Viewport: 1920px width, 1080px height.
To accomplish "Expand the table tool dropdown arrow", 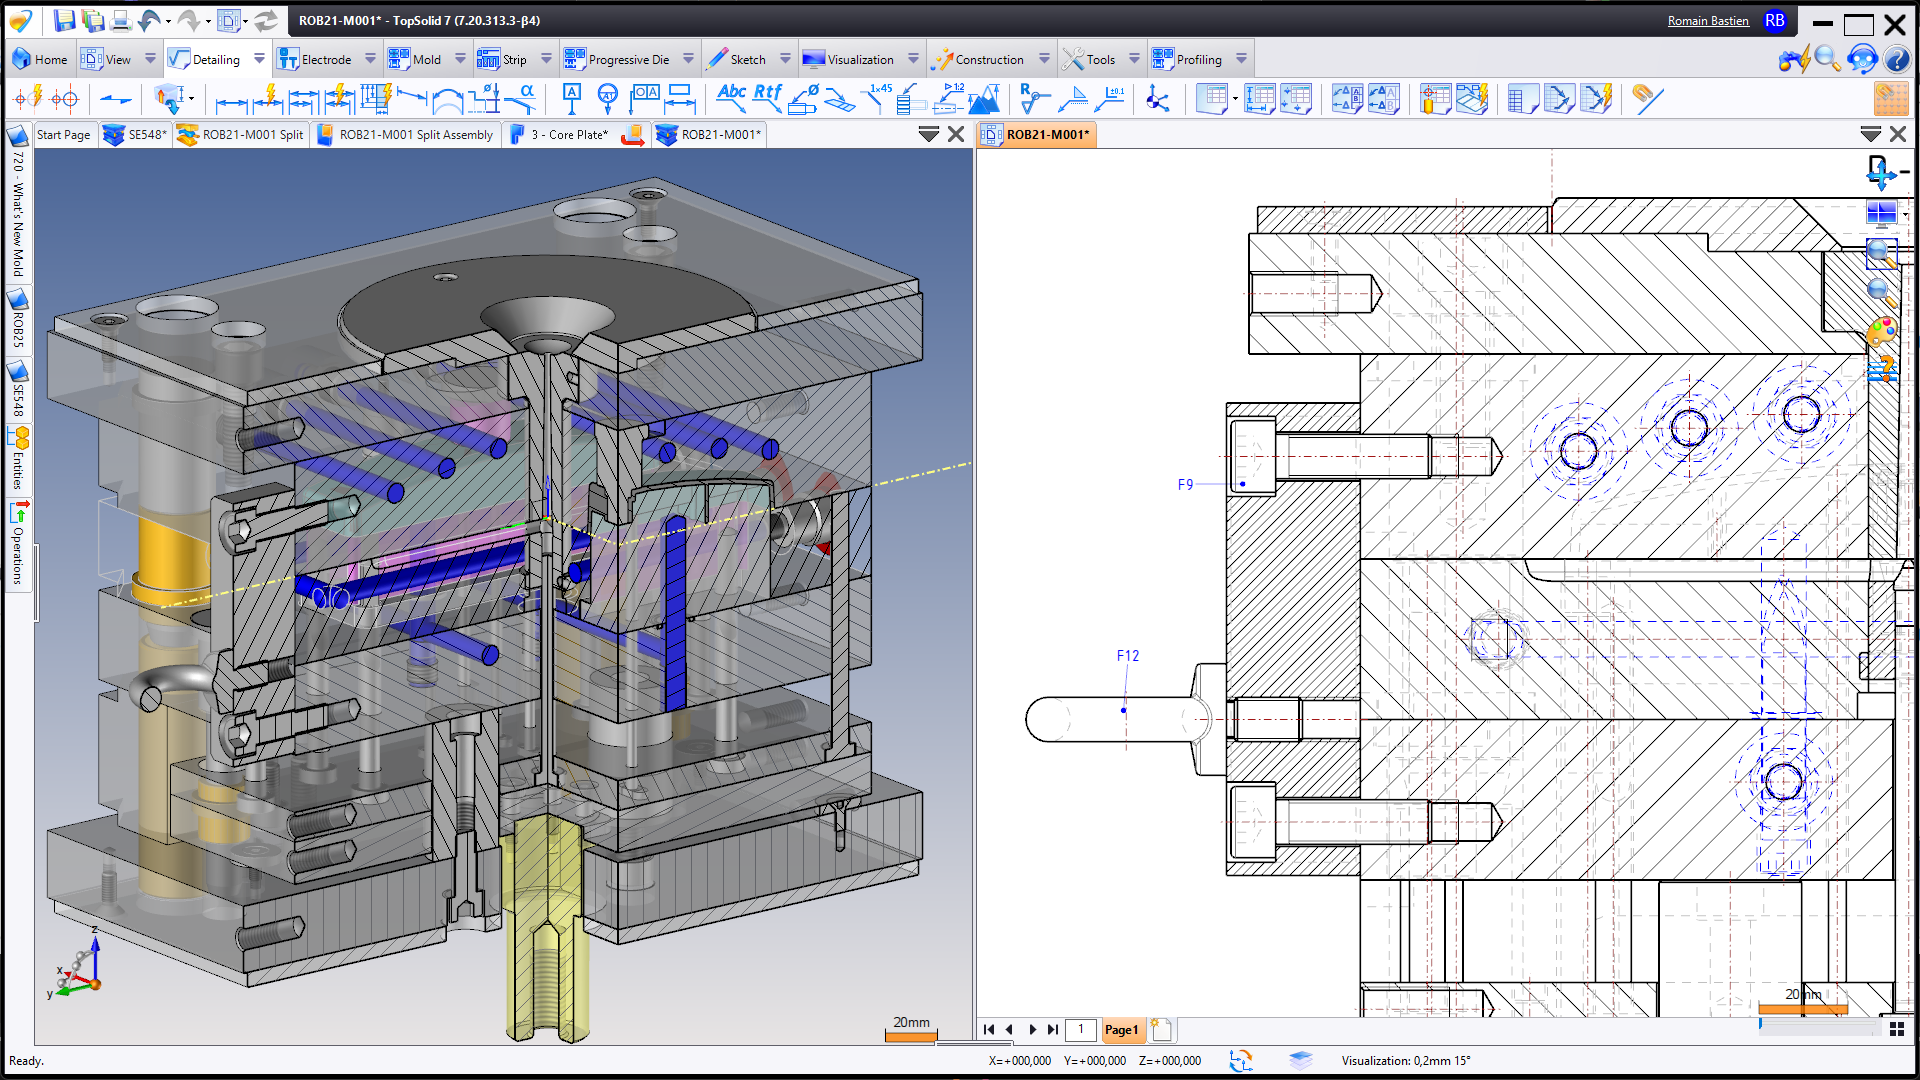I will point(1236,98).
